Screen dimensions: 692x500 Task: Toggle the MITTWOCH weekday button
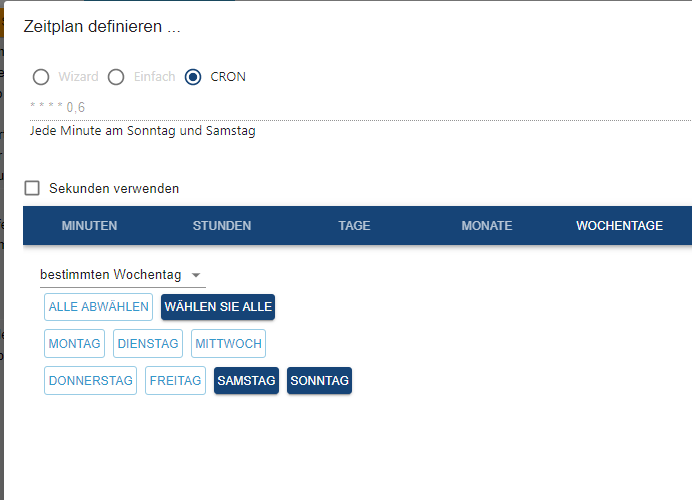coord(229,344)
